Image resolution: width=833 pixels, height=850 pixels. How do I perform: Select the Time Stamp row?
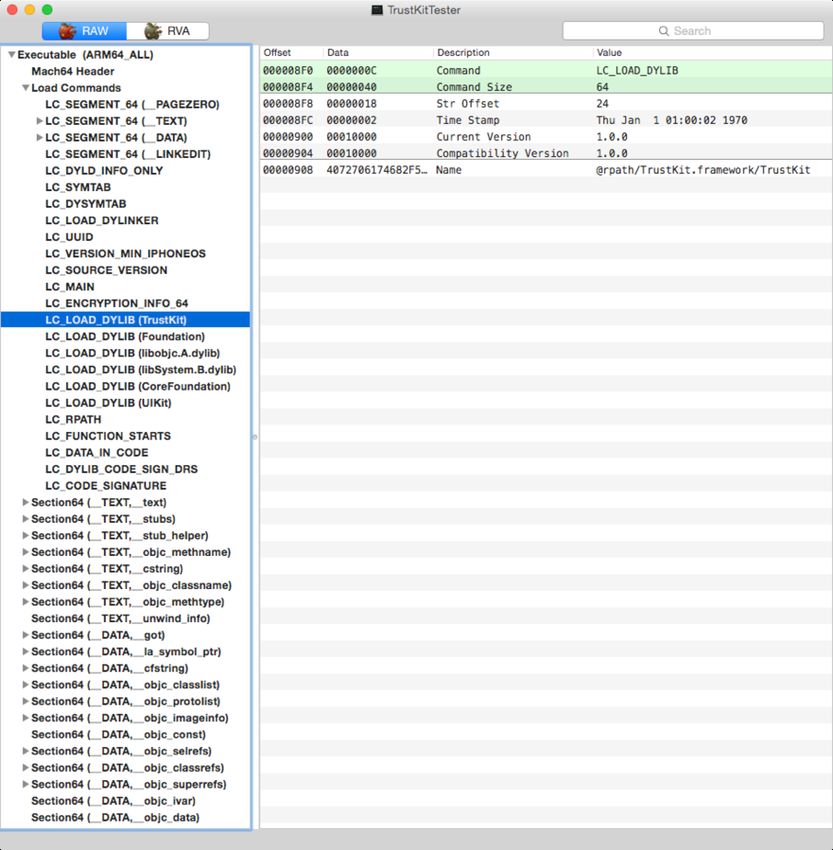coord(546,120)
